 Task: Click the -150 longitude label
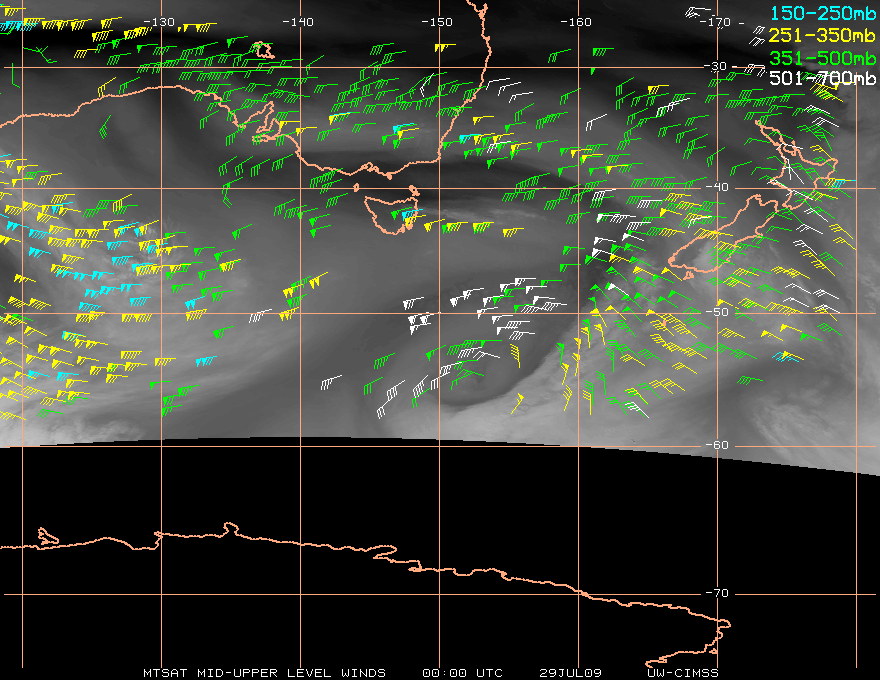[x=437, y=22]
